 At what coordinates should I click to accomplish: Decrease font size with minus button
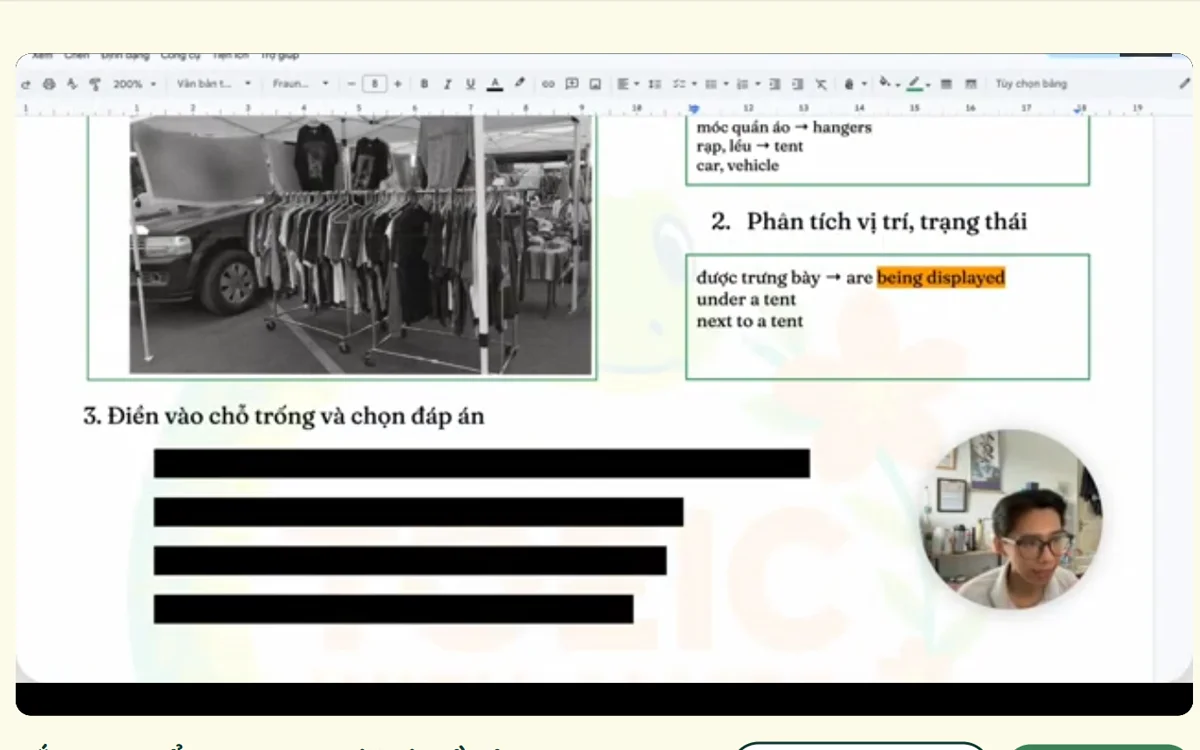[351, 84]
